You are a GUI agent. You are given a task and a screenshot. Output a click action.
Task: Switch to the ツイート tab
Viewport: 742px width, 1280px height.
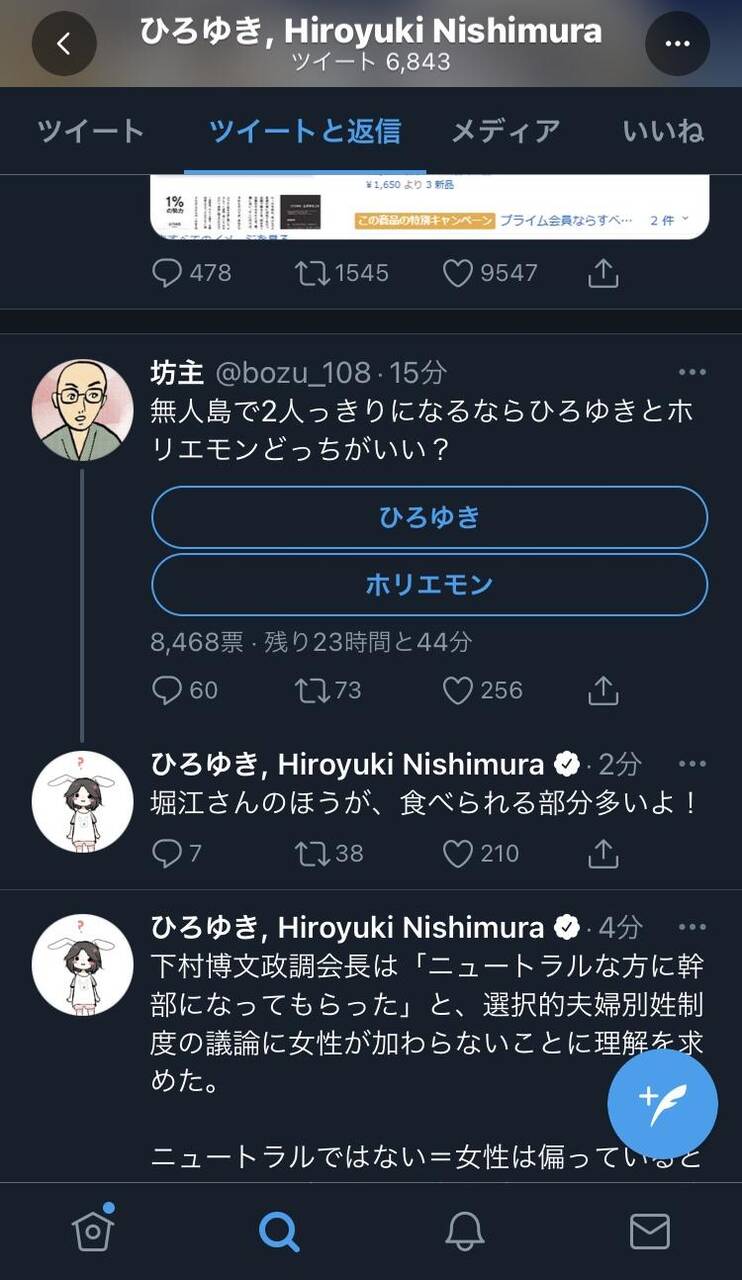(91, 131)
